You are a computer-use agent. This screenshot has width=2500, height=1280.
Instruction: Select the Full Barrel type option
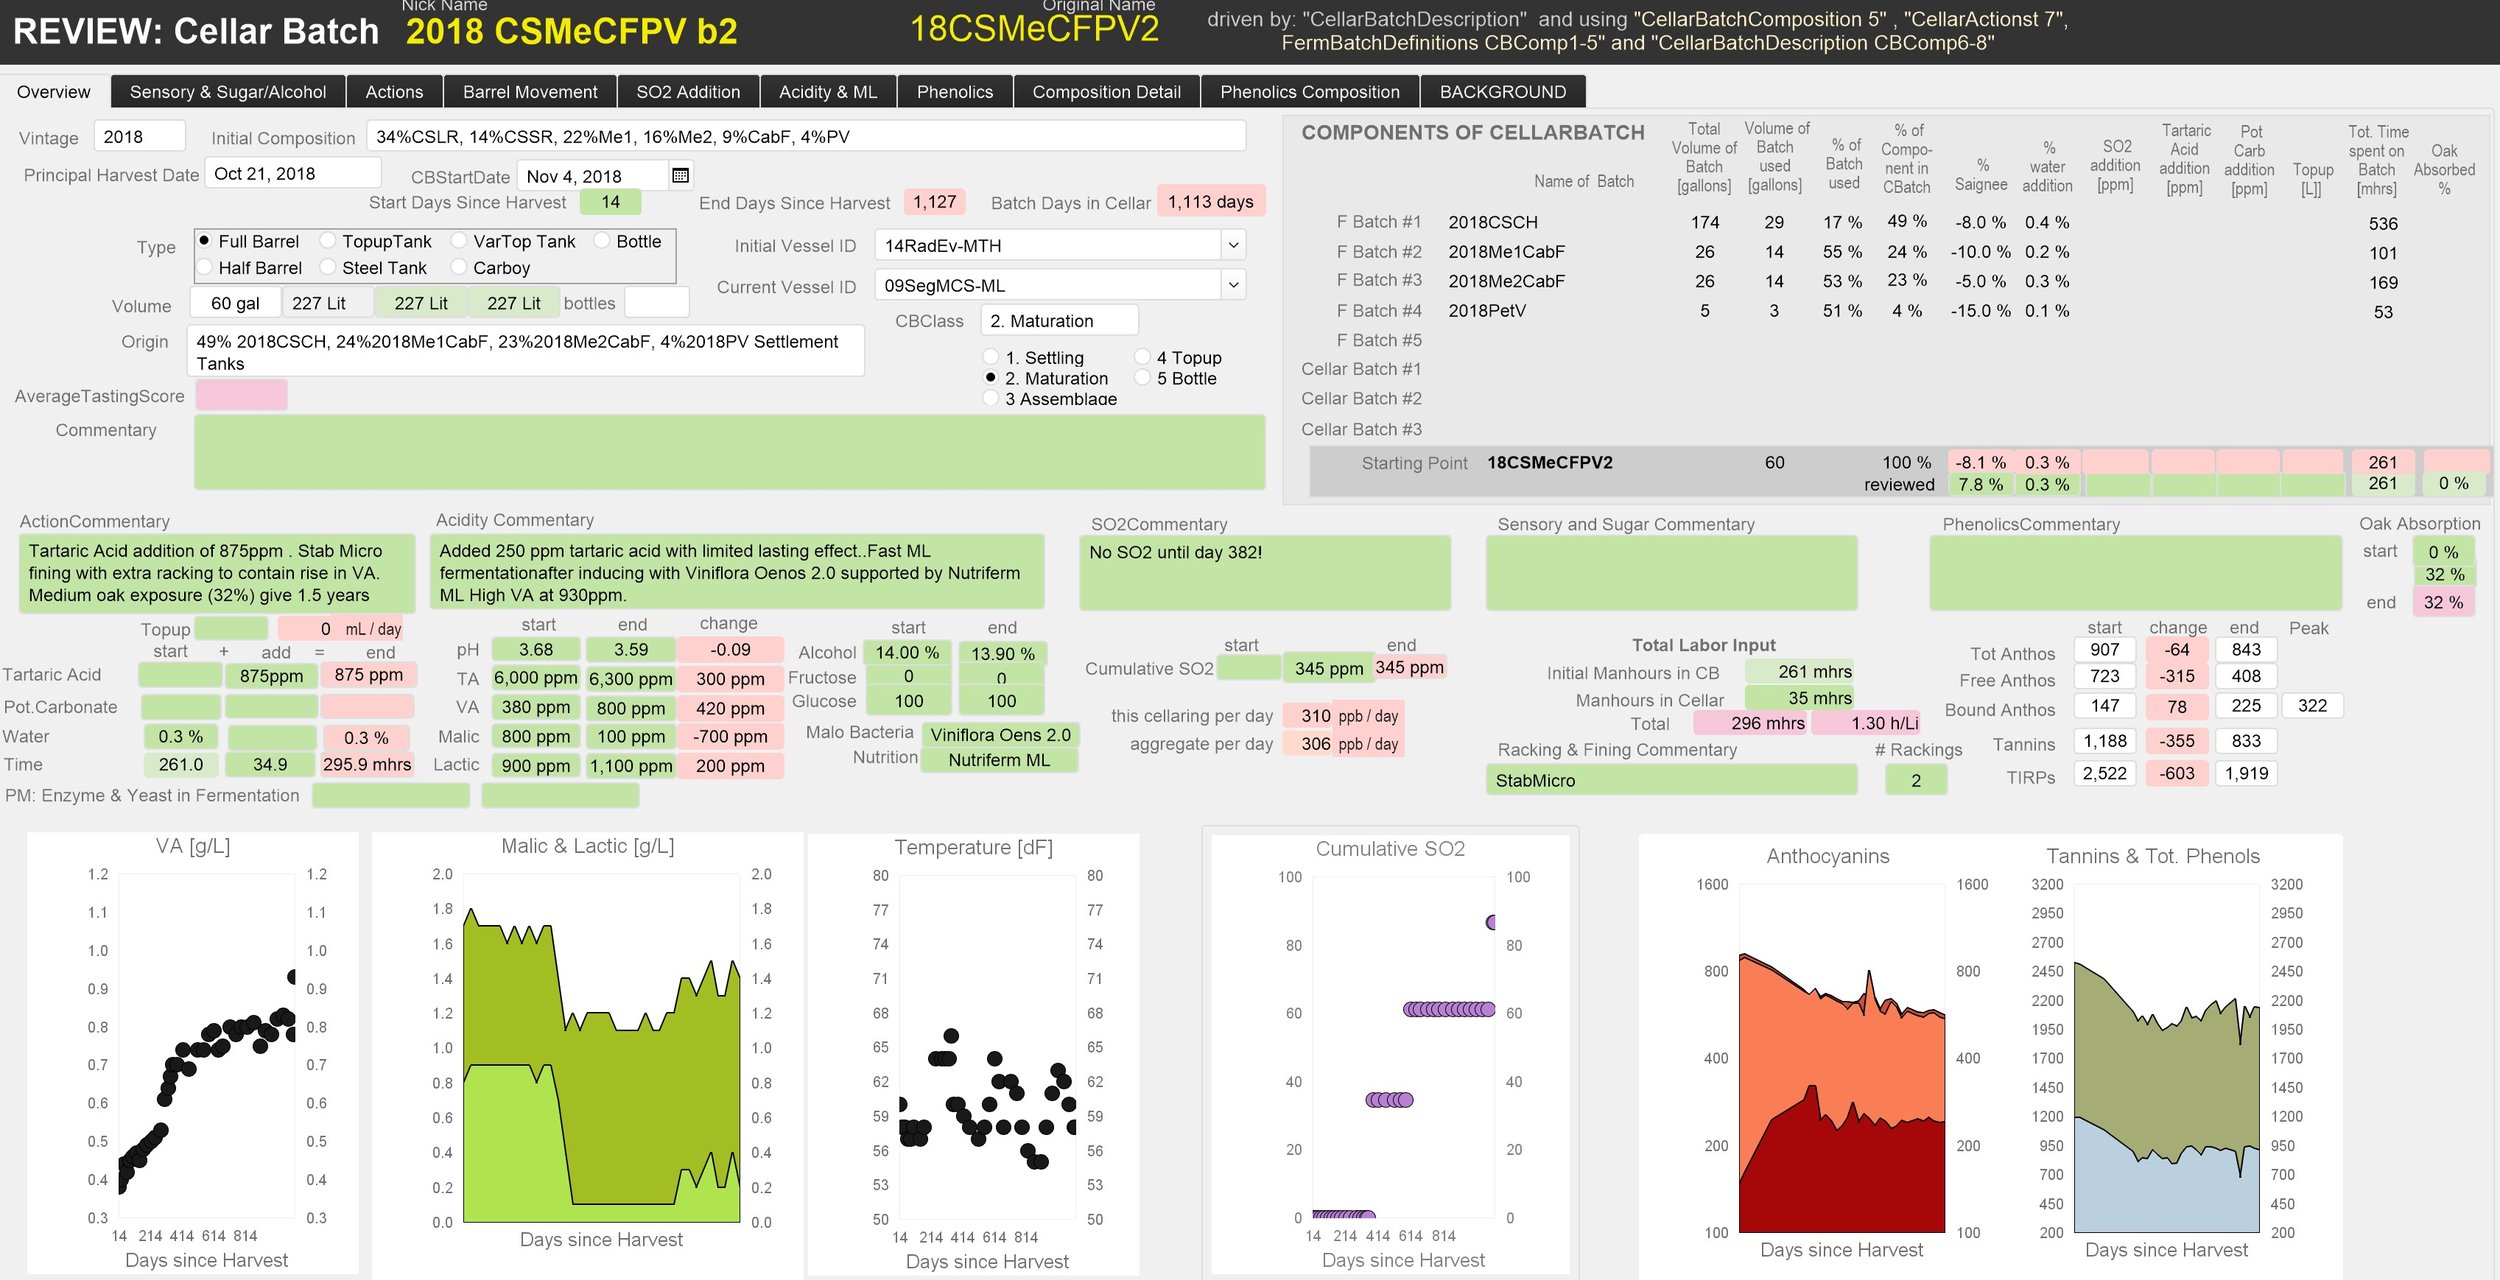pyautogui.click(x=204, y=241)
